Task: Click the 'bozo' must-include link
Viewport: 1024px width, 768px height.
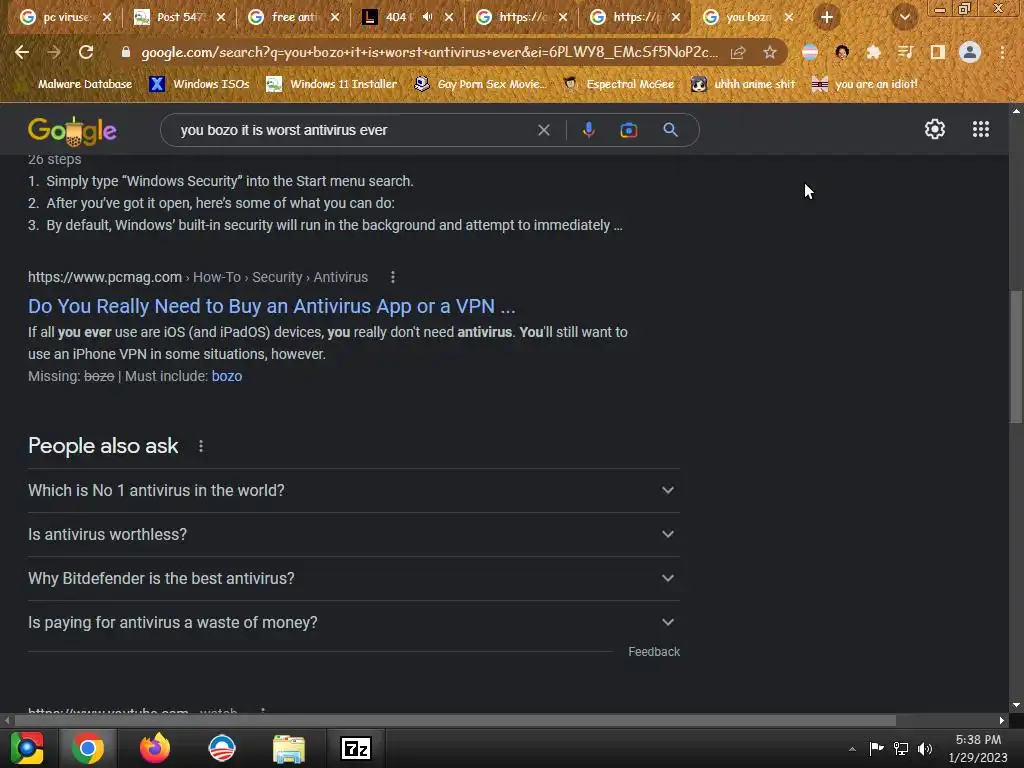Action: click(x=227, y=376)
